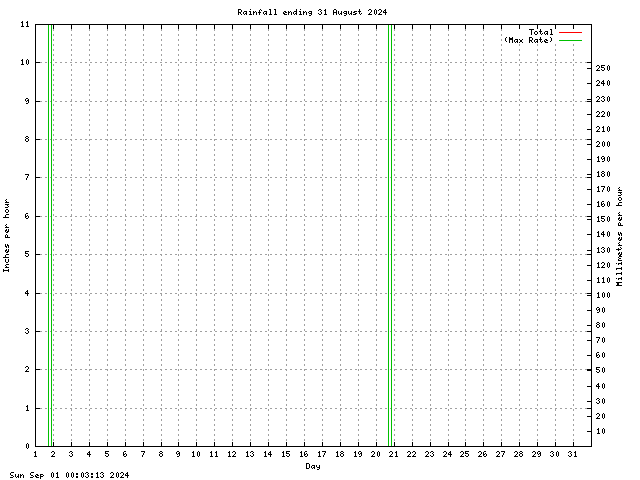
Task: Click the '(Max Rate)' legend label
Action: 528,40
